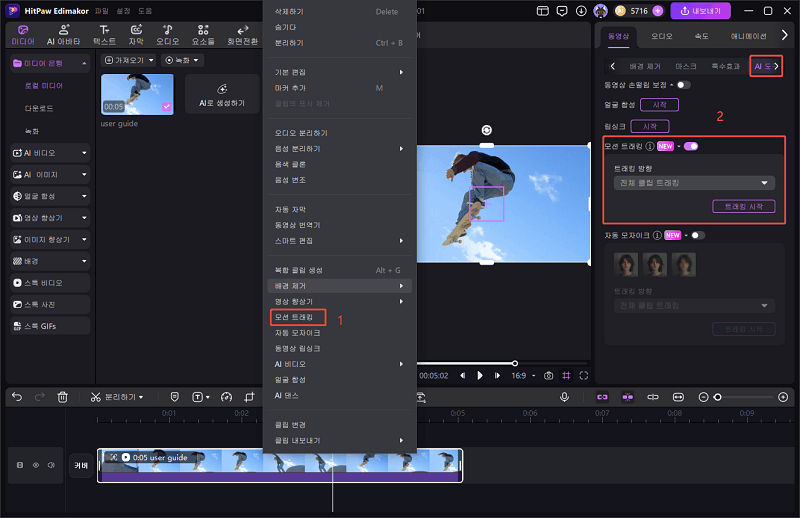The height and width of the screenshot is (518, 800).
Task: Click the redo arrow in timeline toolbar
Action: (40, 397)
